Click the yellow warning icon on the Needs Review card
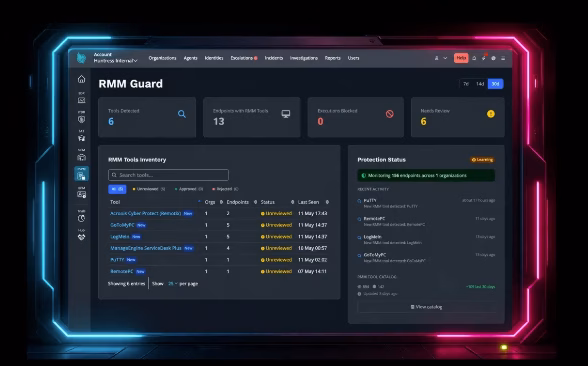 pyautogui.click(x=490, y=114)
